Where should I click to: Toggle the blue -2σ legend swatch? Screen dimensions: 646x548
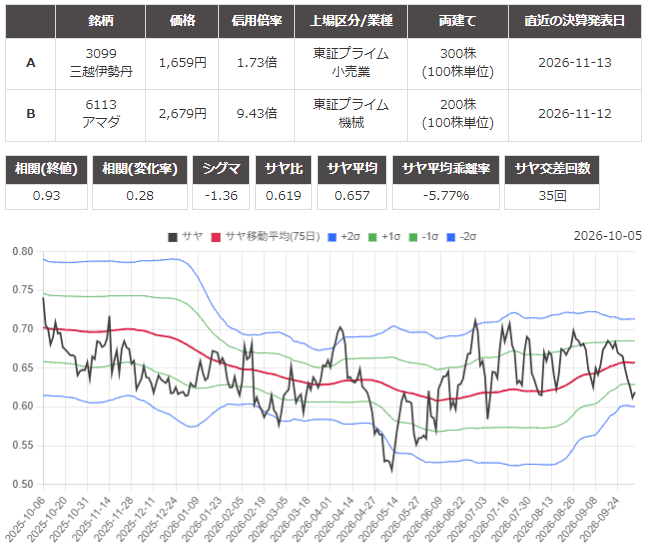point(451,237)
